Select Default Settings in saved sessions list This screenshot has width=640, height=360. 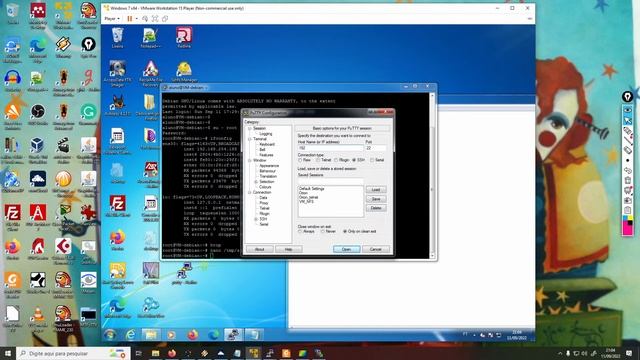312,189
